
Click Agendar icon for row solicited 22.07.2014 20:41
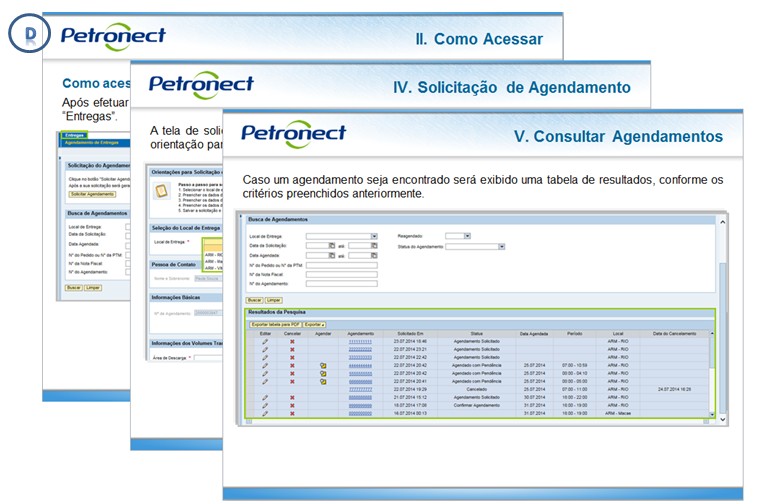323,382
